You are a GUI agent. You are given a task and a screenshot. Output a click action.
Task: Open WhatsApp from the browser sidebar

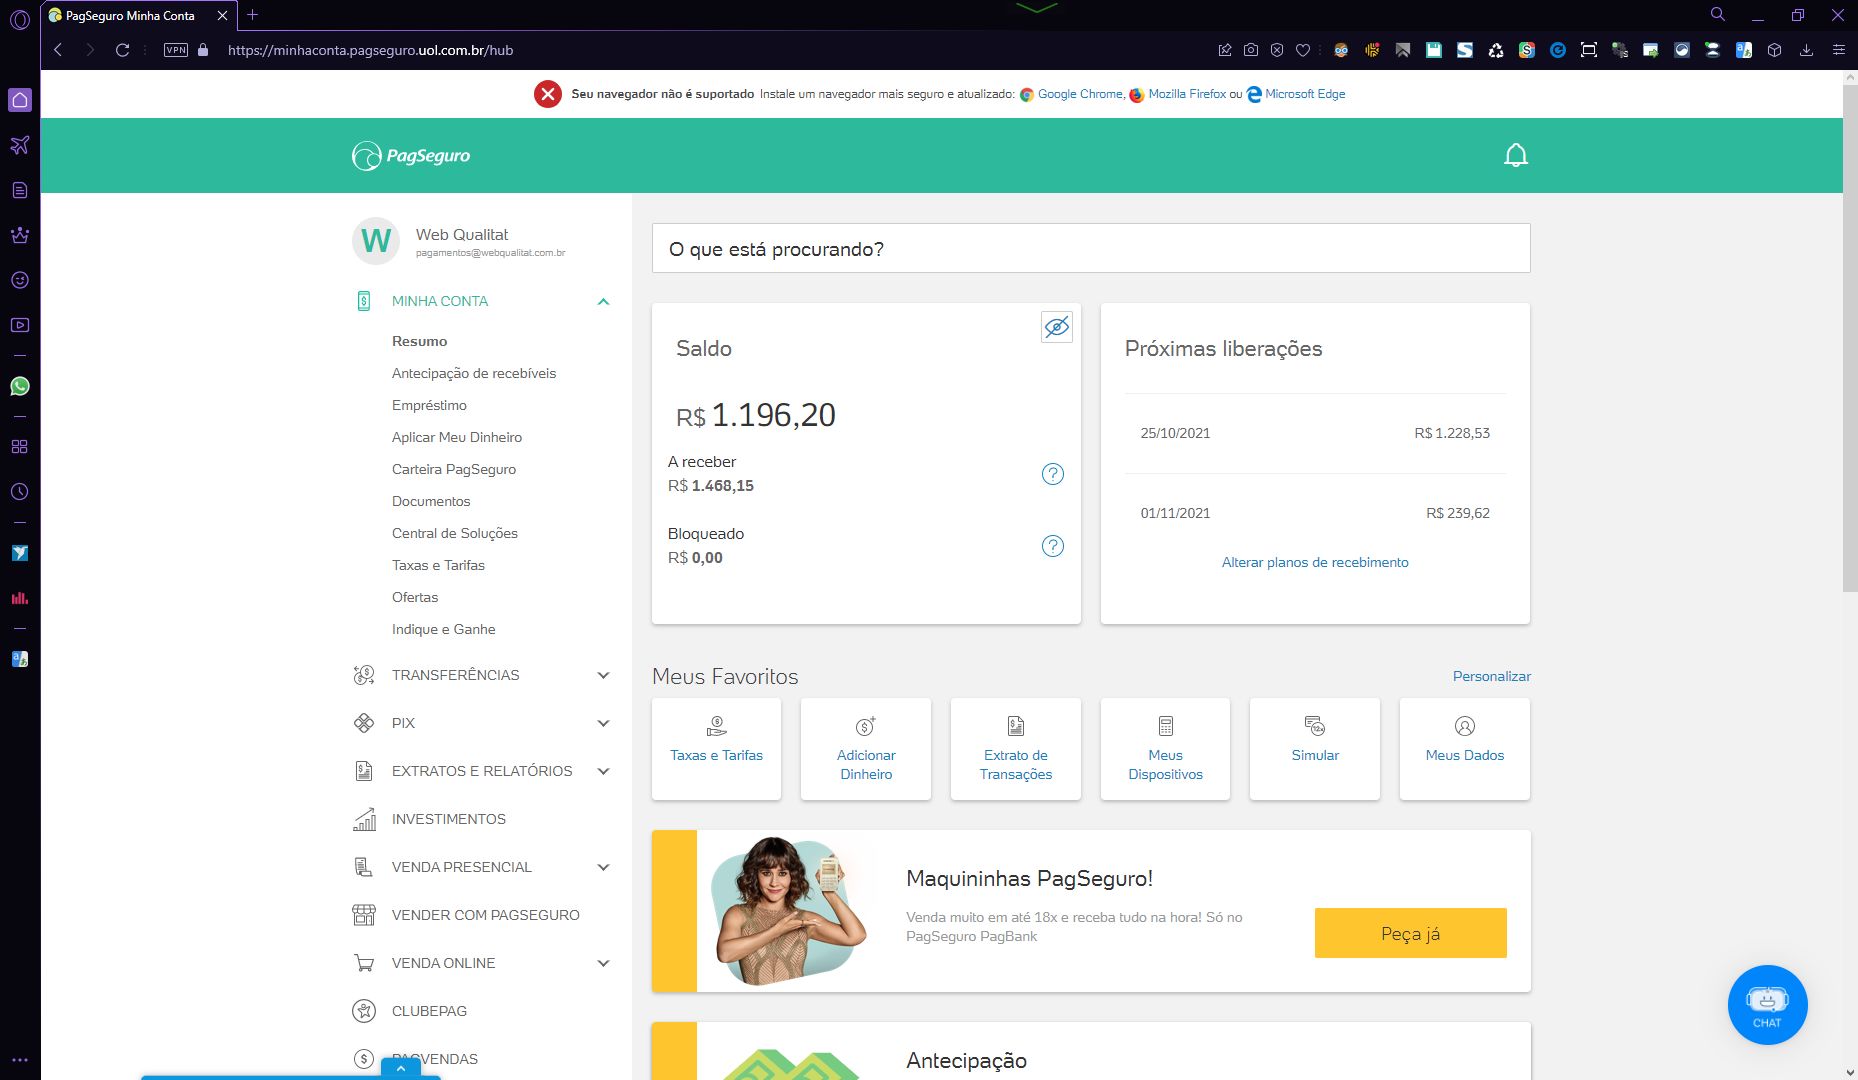pos(20,386)
